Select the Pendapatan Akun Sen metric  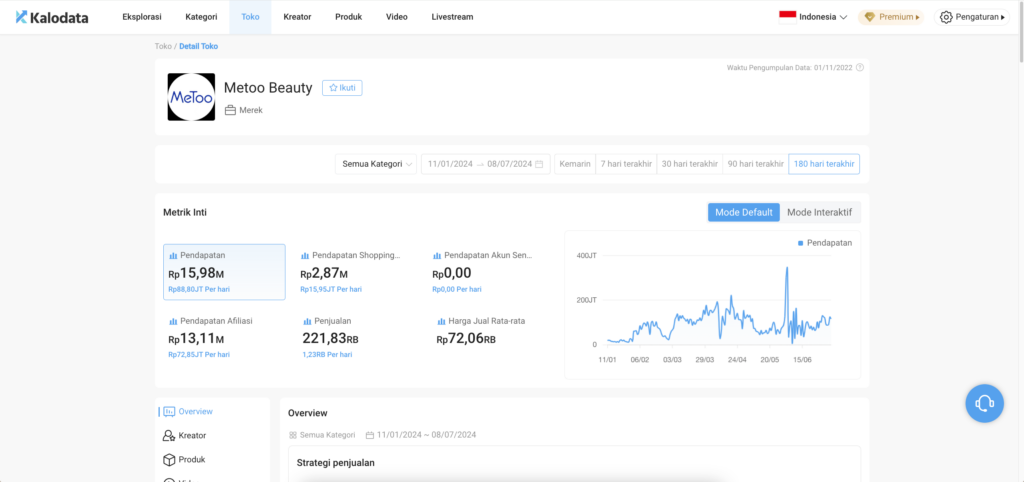click(x=488, y=272)
